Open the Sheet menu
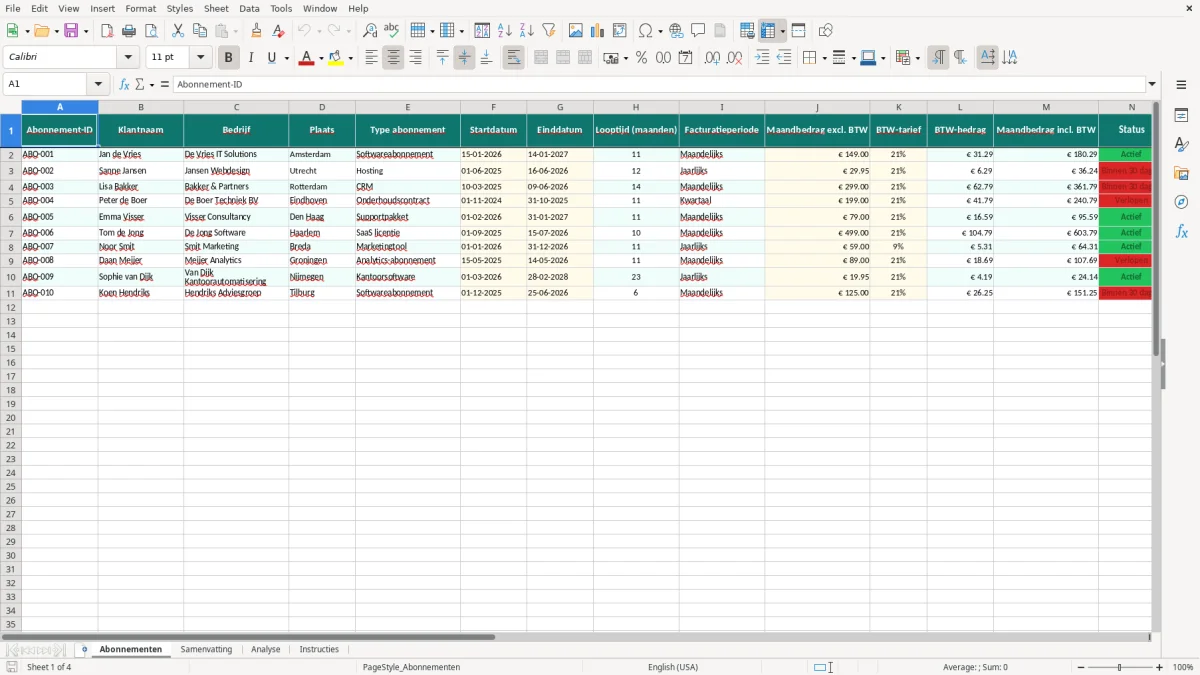The width and height of the screenshot is (1200, 675). point(216,8)
